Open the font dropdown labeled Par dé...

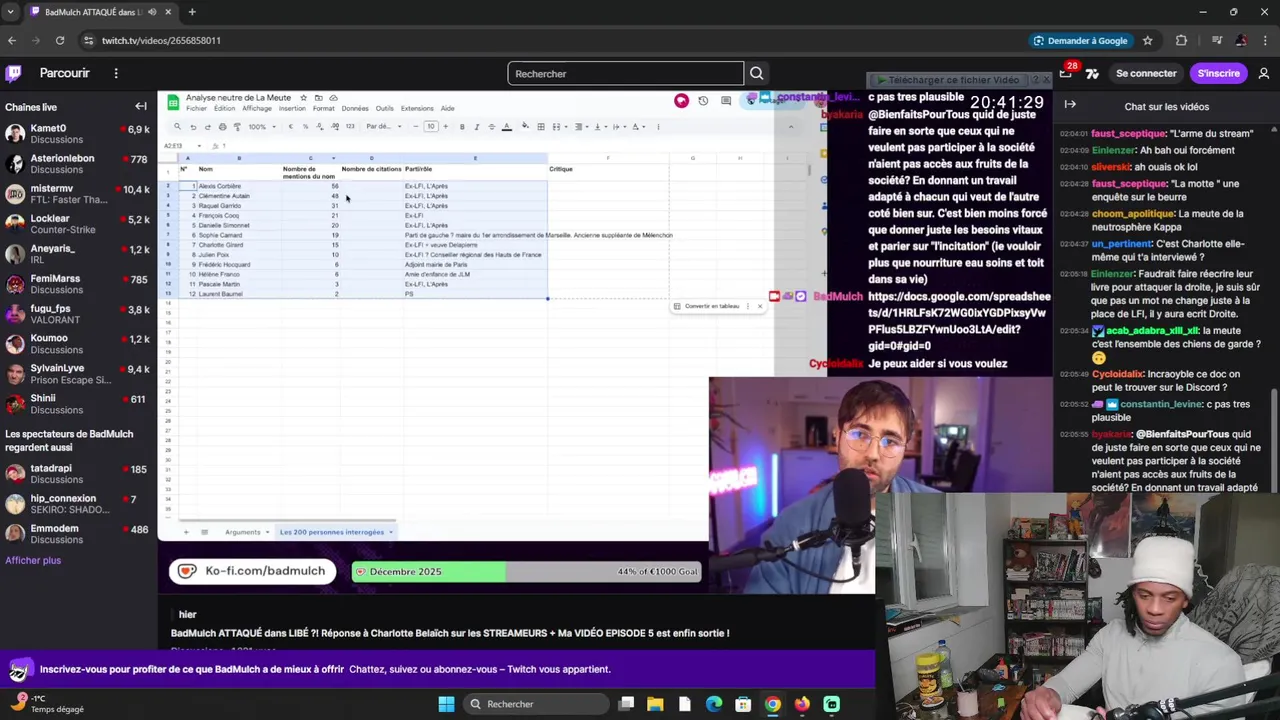(x=383, y=127)
